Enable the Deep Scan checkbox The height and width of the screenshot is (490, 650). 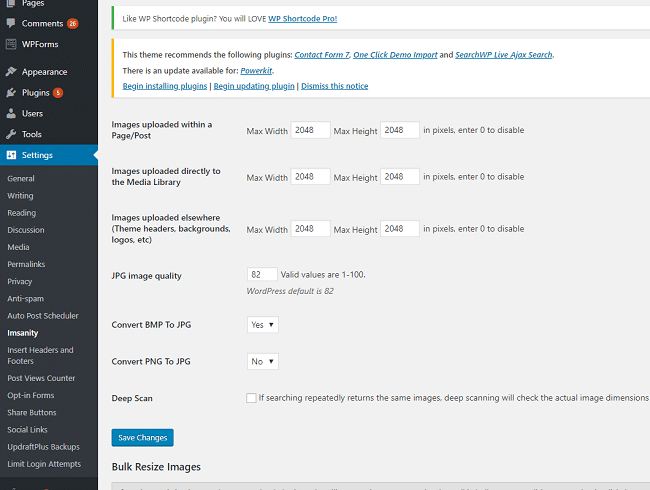(x=251, y=398)
